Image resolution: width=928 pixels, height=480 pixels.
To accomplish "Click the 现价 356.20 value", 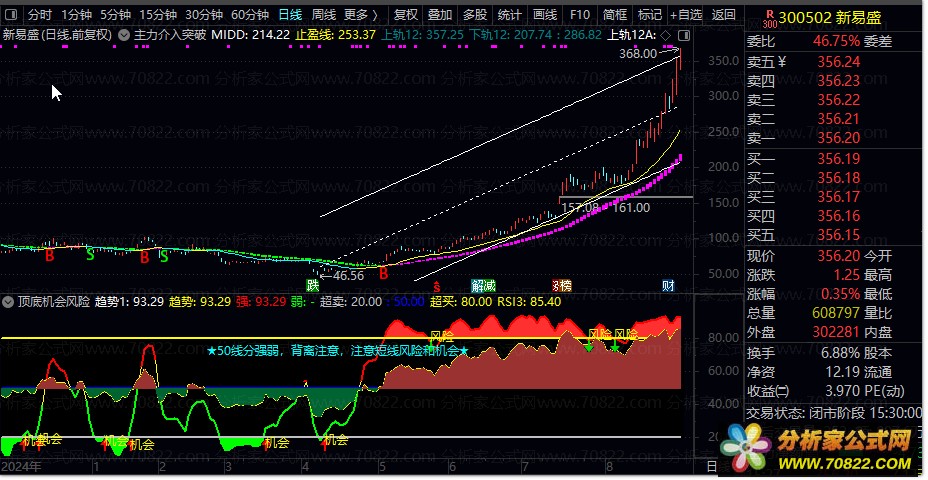I will point(839,256).
